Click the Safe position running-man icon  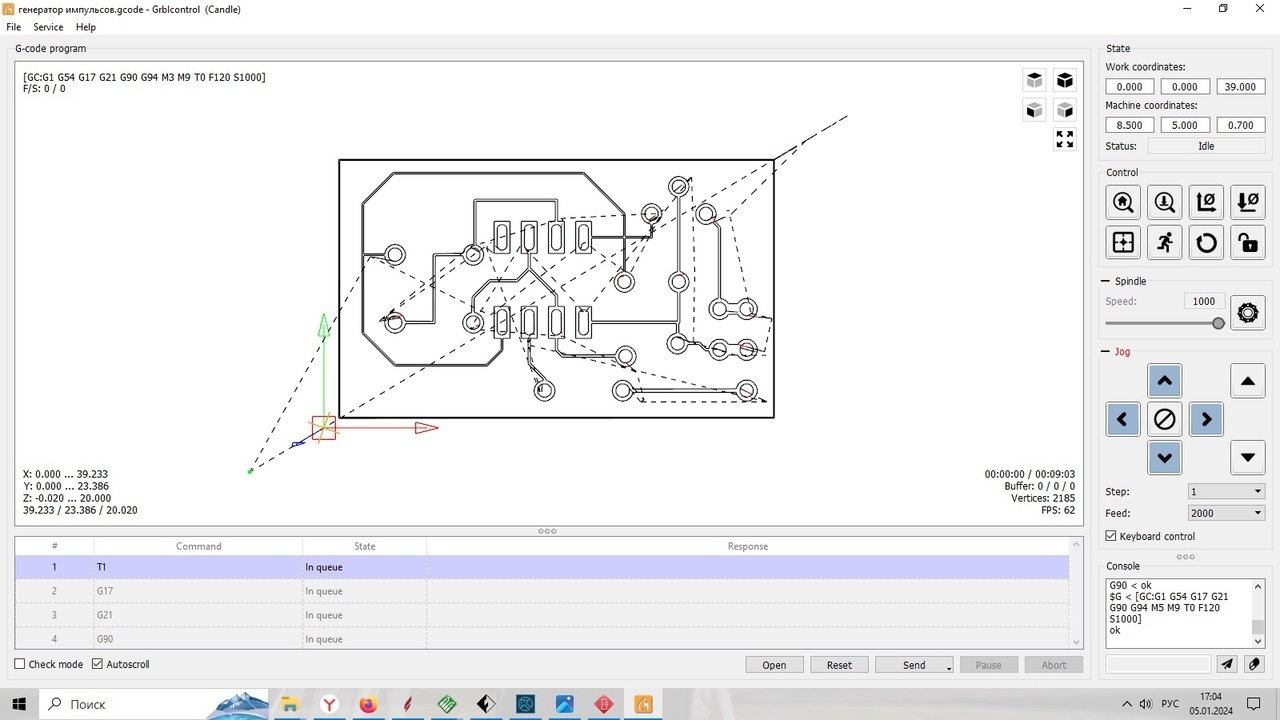pos(1165,242)
